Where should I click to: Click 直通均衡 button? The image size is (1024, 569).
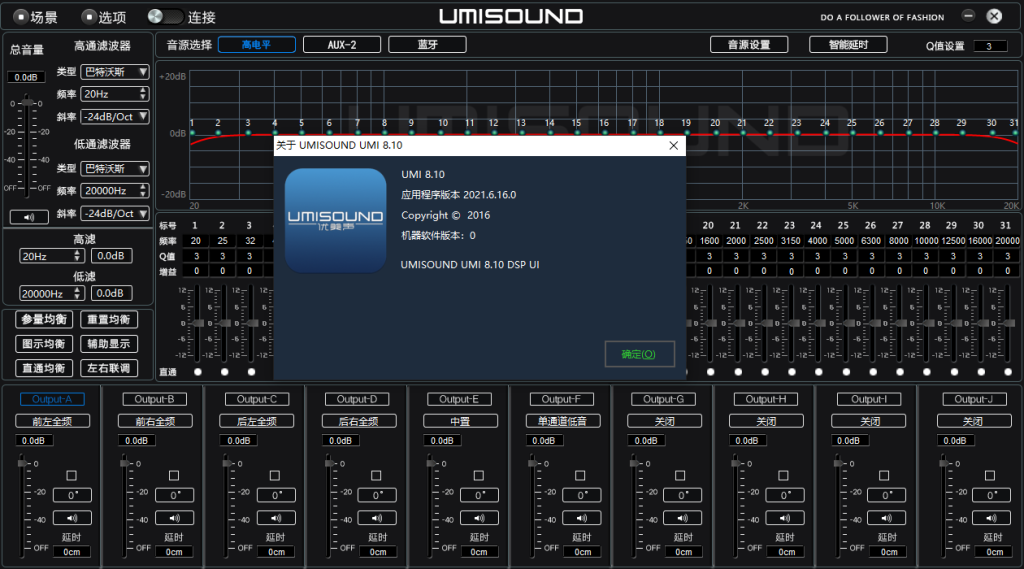[44, 368]
